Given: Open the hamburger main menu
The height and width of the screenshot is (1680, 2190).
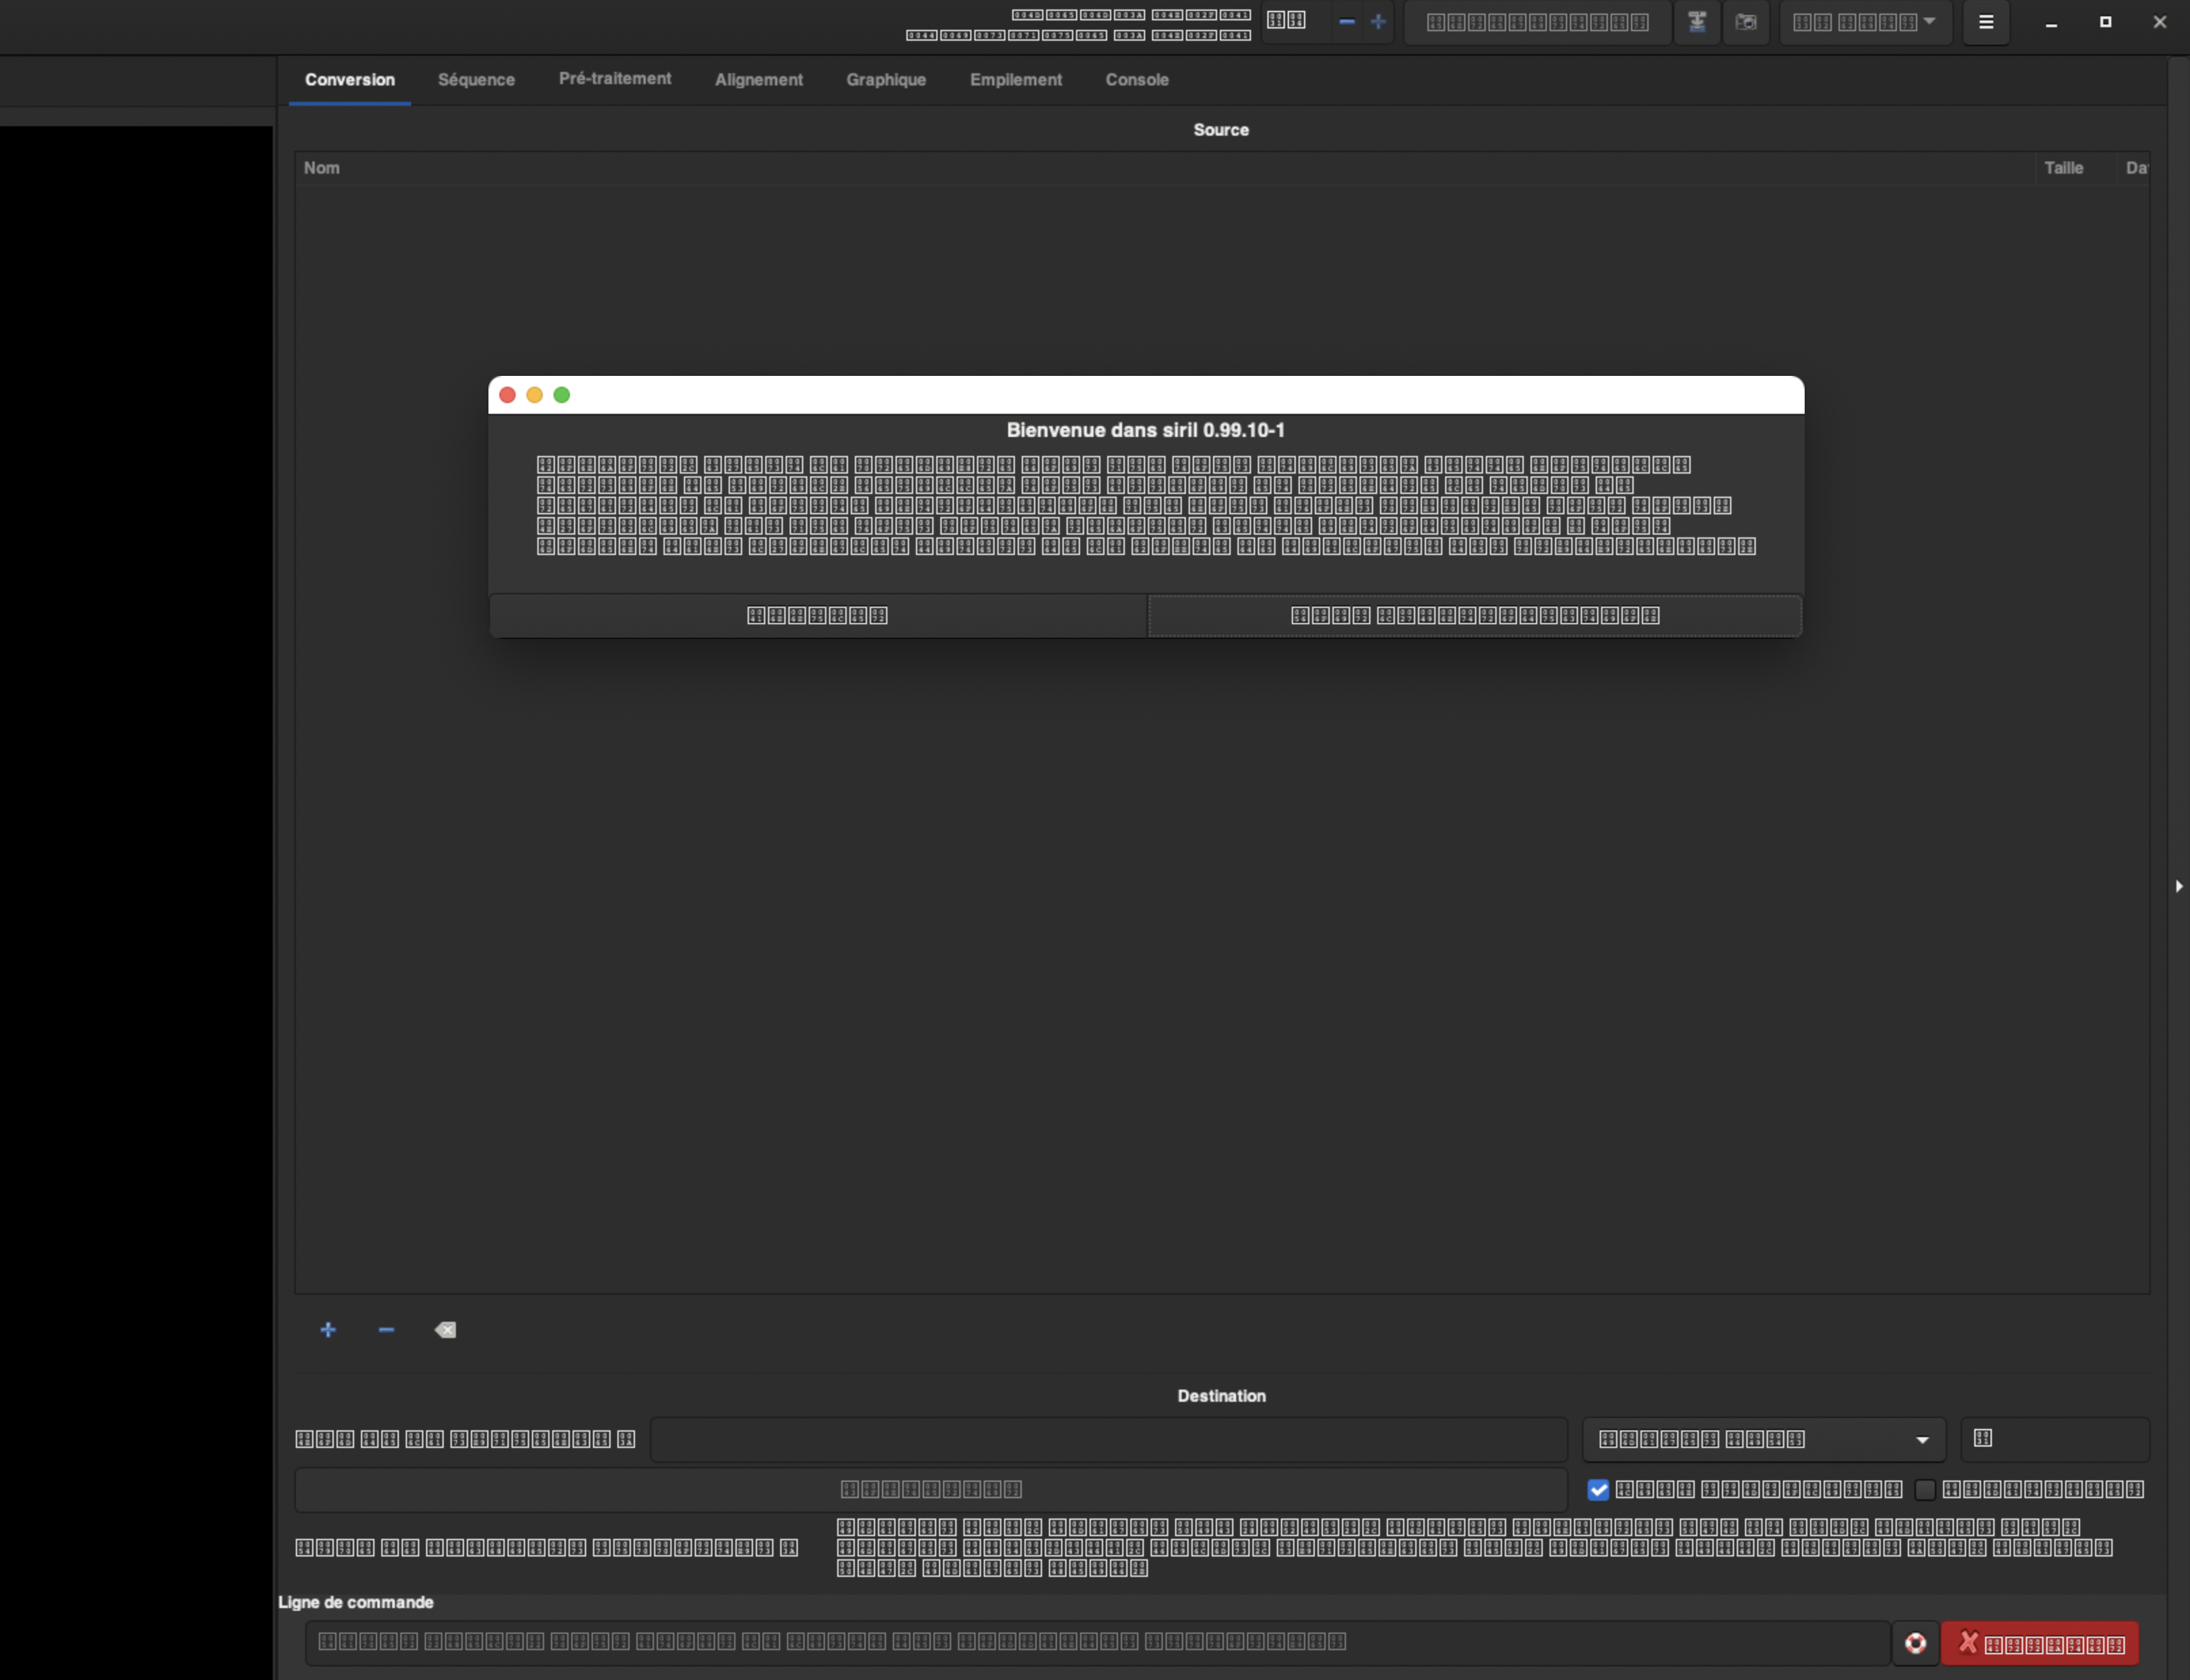Looking at the screenshot, I should [x=1986, y=22].
